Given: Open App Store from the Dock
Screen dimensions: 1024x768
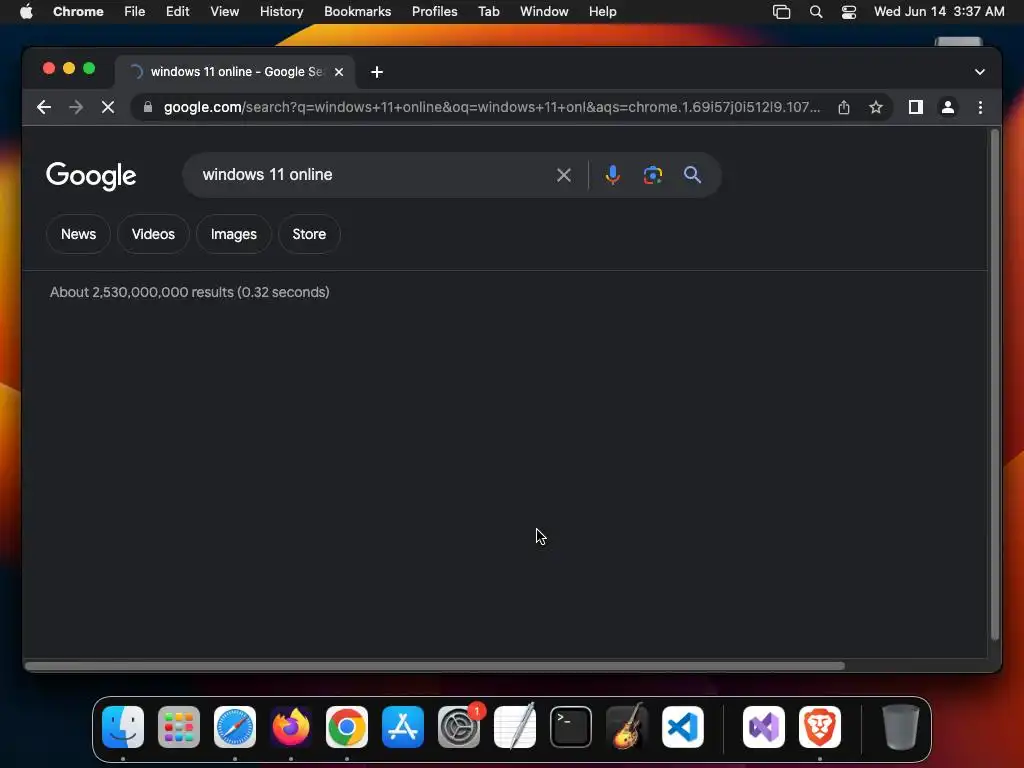Looking at the screenshot, I should coord(403,727).
